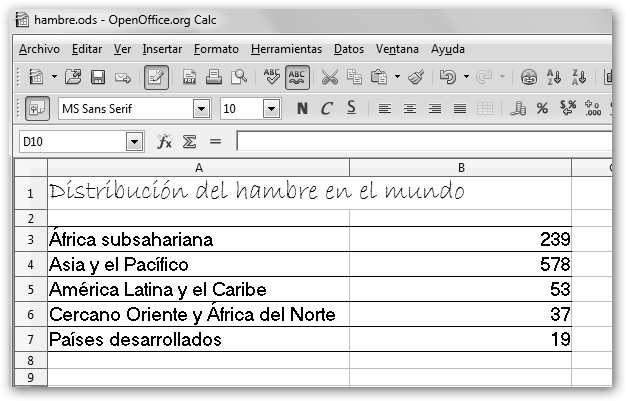The width and height of the screenshot is (626, 401).
Task: Select row 3 header
Action: tap(30, 240)
